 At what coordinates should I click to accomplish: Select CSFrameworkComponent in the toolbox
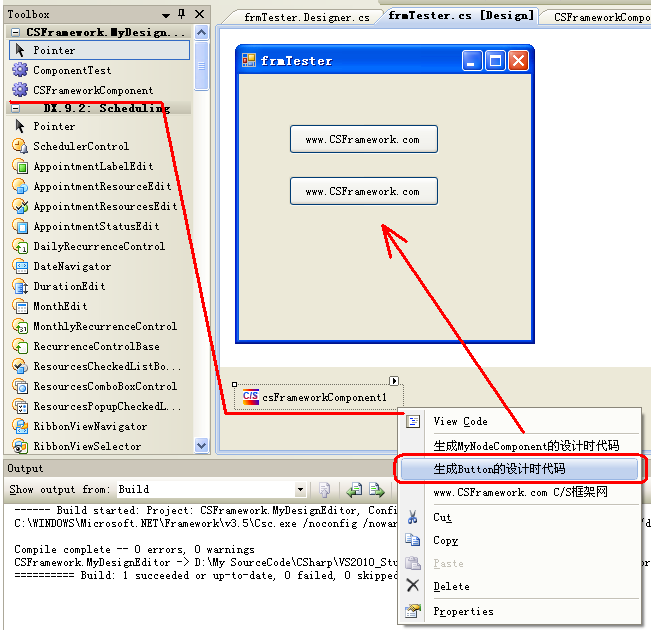coord(92,90)
